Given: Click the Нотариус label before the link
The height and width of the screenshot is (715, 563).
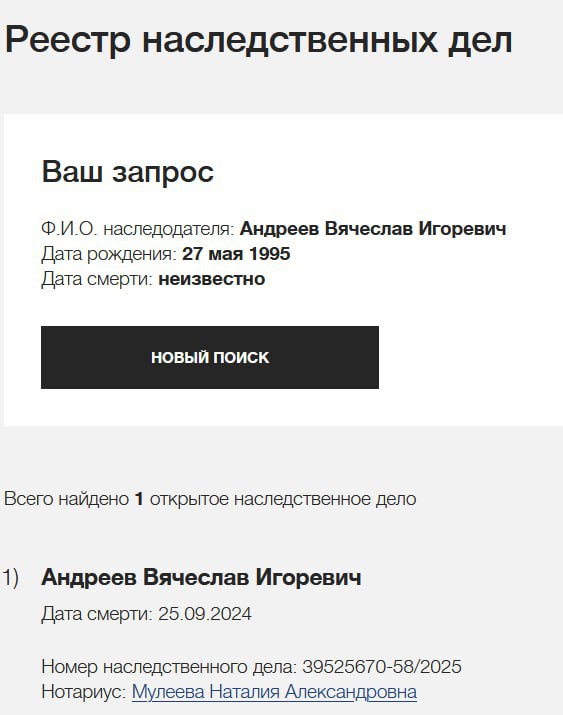Looking at the screenshot, I should point(84,692).
